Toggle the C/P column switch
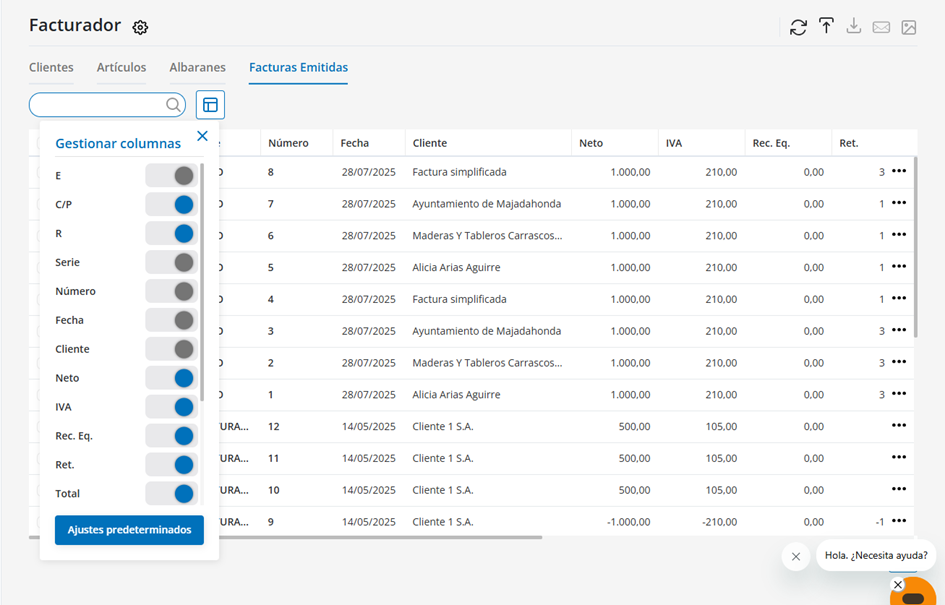This screenshot has height=605, width=945. pyautogui.click(x=171, y=204)
